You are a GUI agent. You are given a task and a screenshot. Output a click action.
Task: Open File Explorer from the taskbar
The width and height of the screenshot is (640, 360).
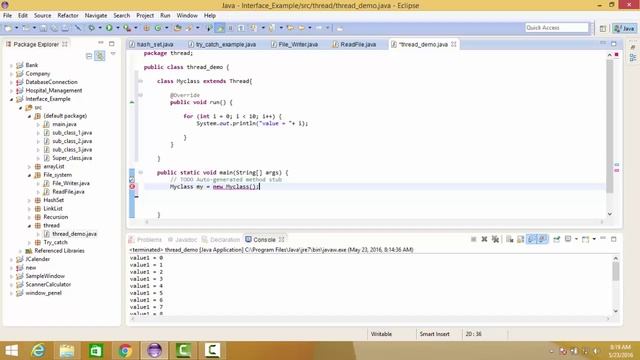pyautogui.click(x=67, y=351)
